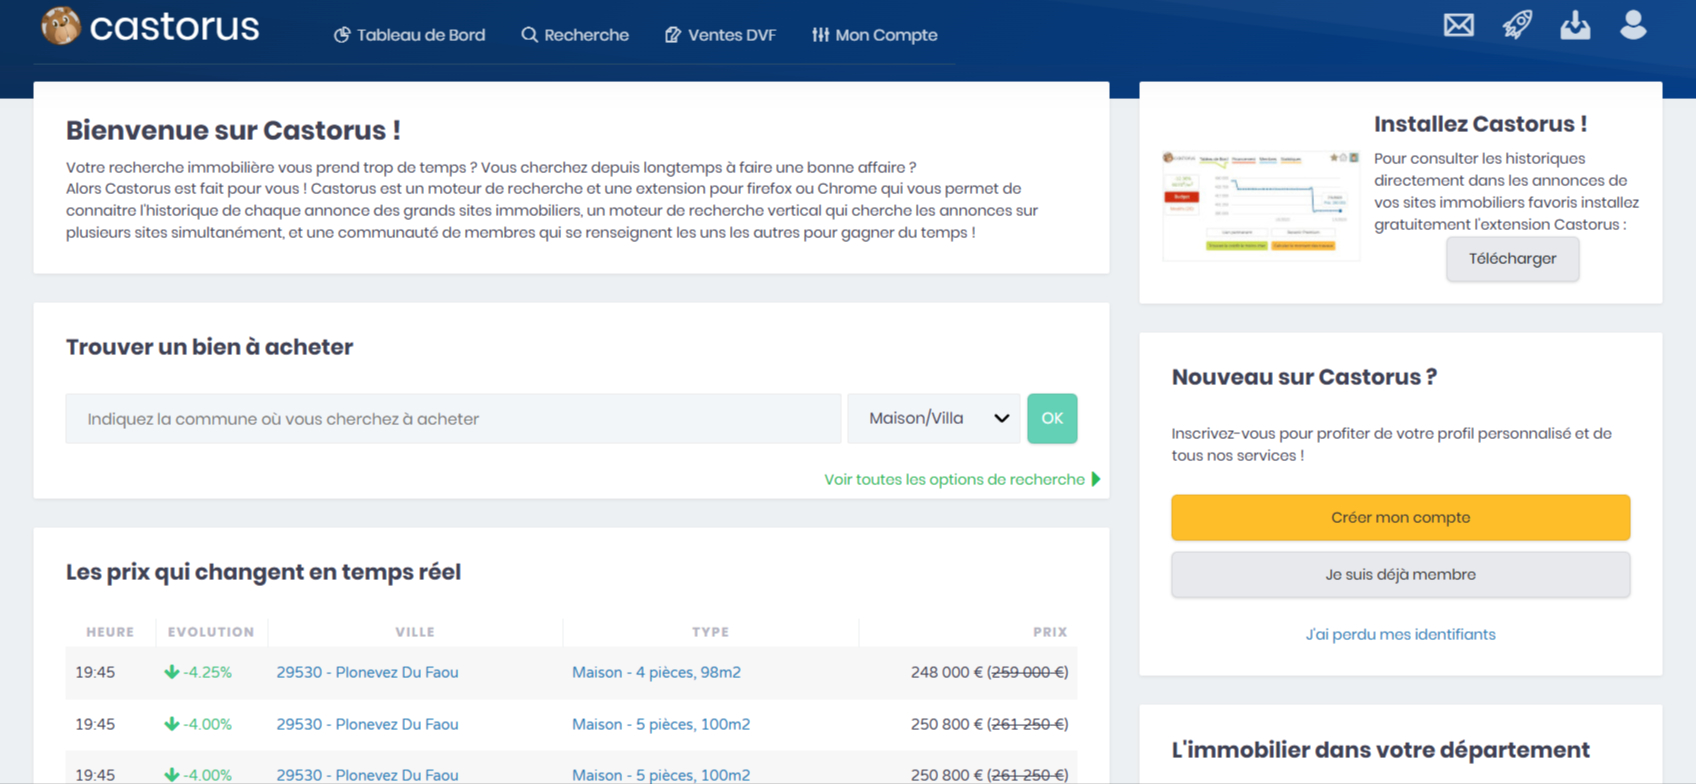Click the EVOLUTION column header
Image resolution: width=1696 pixels, height=784 pixels.
[x=211, y=632]
